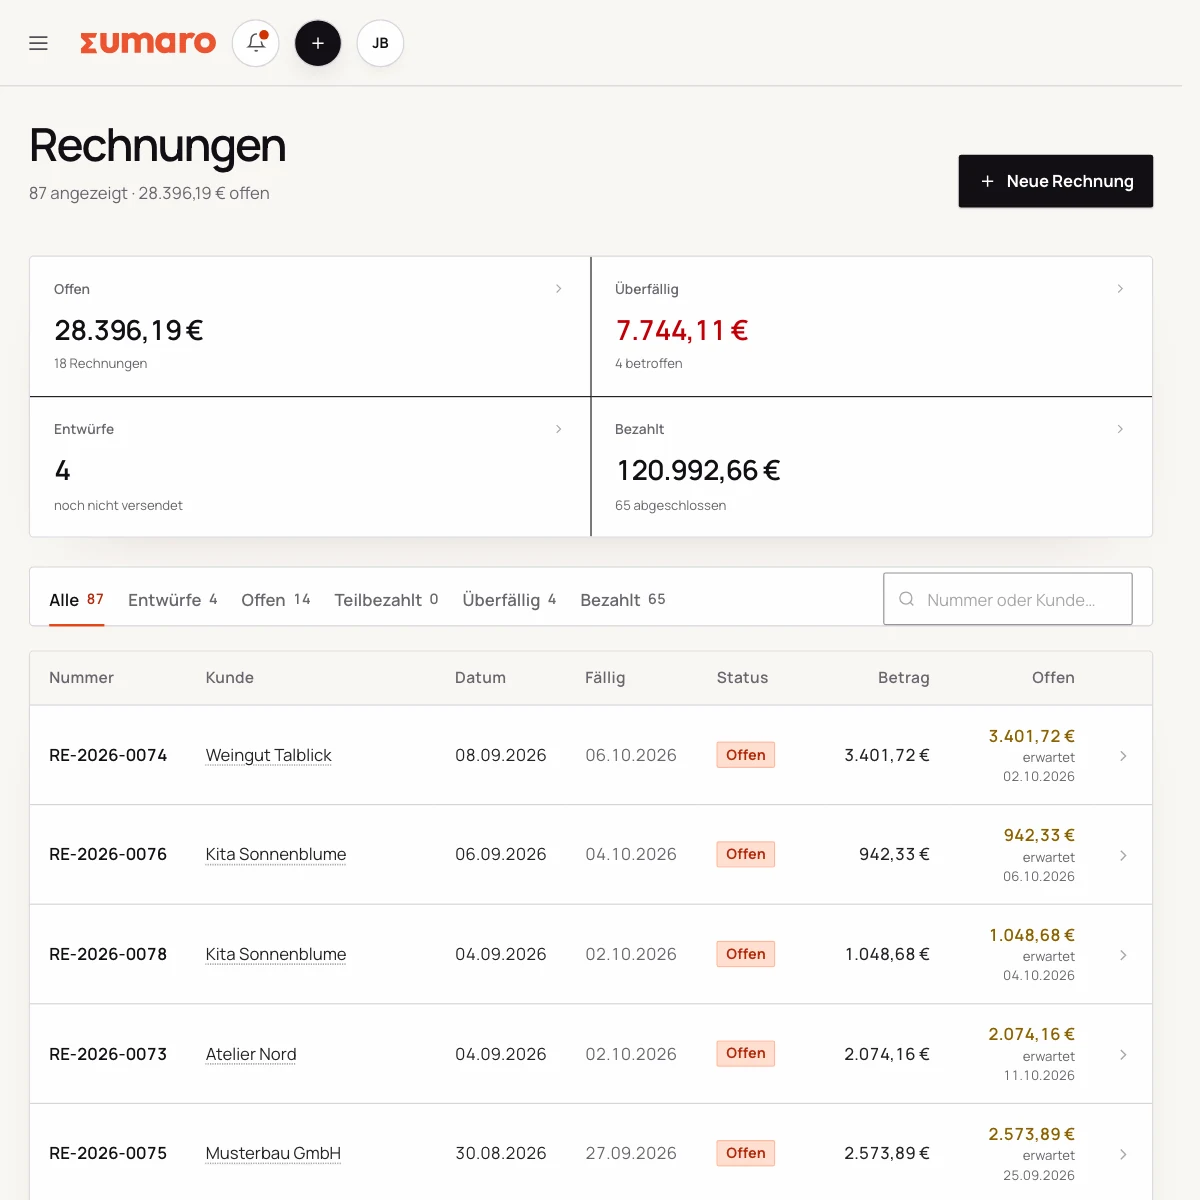Switch to the Entwürfe tab
The image size is (1200, 1200).
(x=173, y=600)
